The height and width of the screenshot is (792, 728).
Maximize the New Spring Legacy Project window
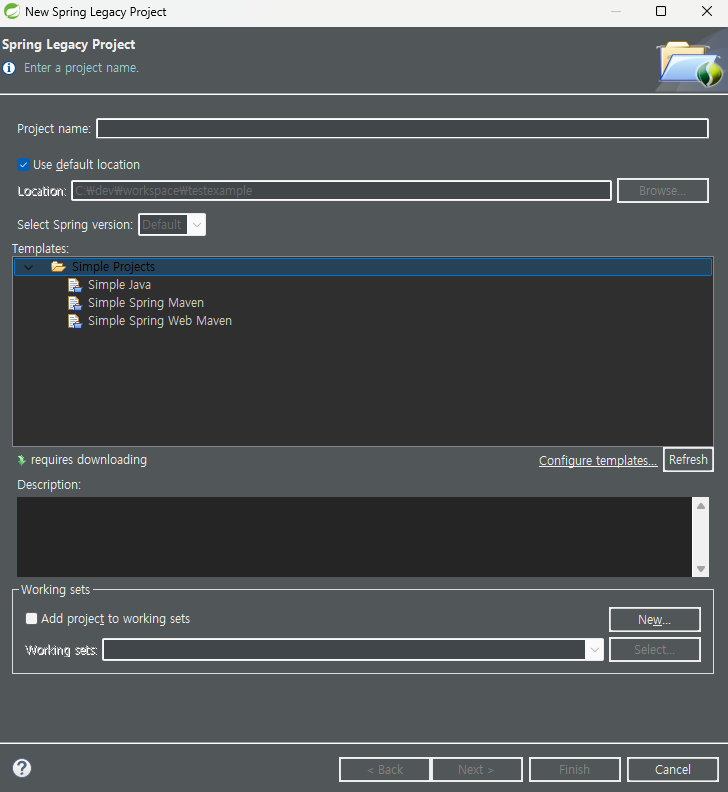click(x=661, y=11)
